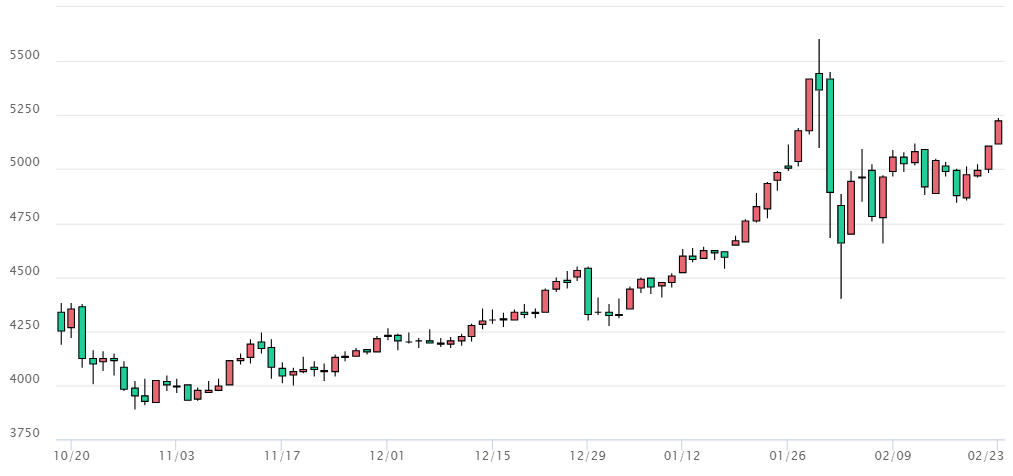Click the 01/26 date label

coord(787,456)
